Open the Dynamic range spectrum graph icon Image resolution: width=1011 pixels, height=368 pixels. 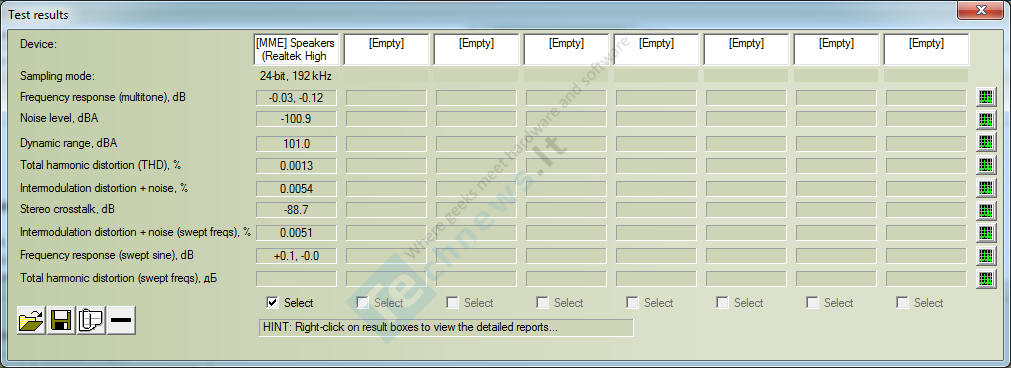point(986,142)
